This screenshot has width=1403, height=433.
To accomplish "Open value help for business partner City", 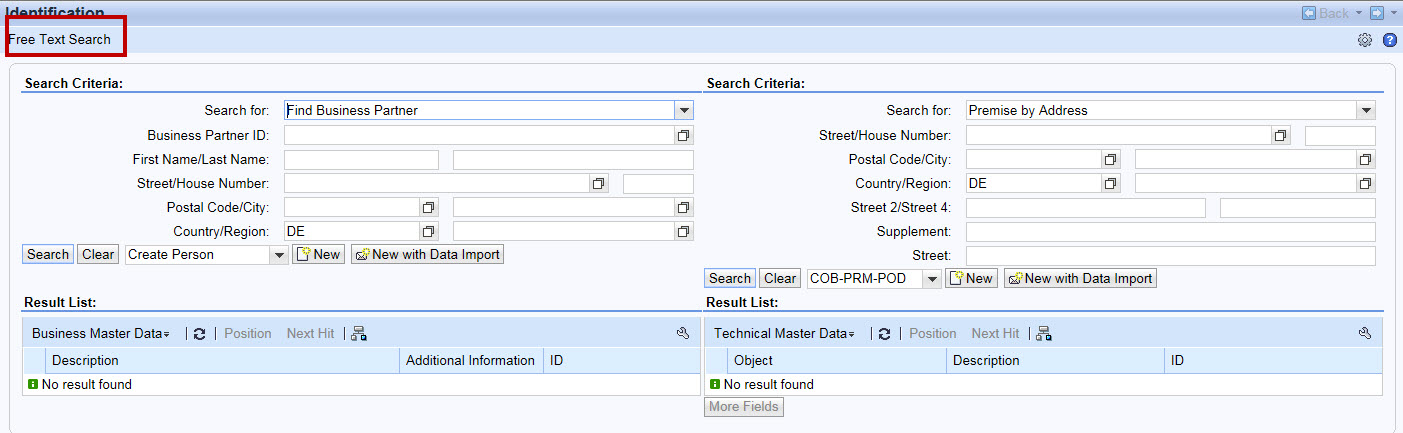I will [x=684, y=207].
